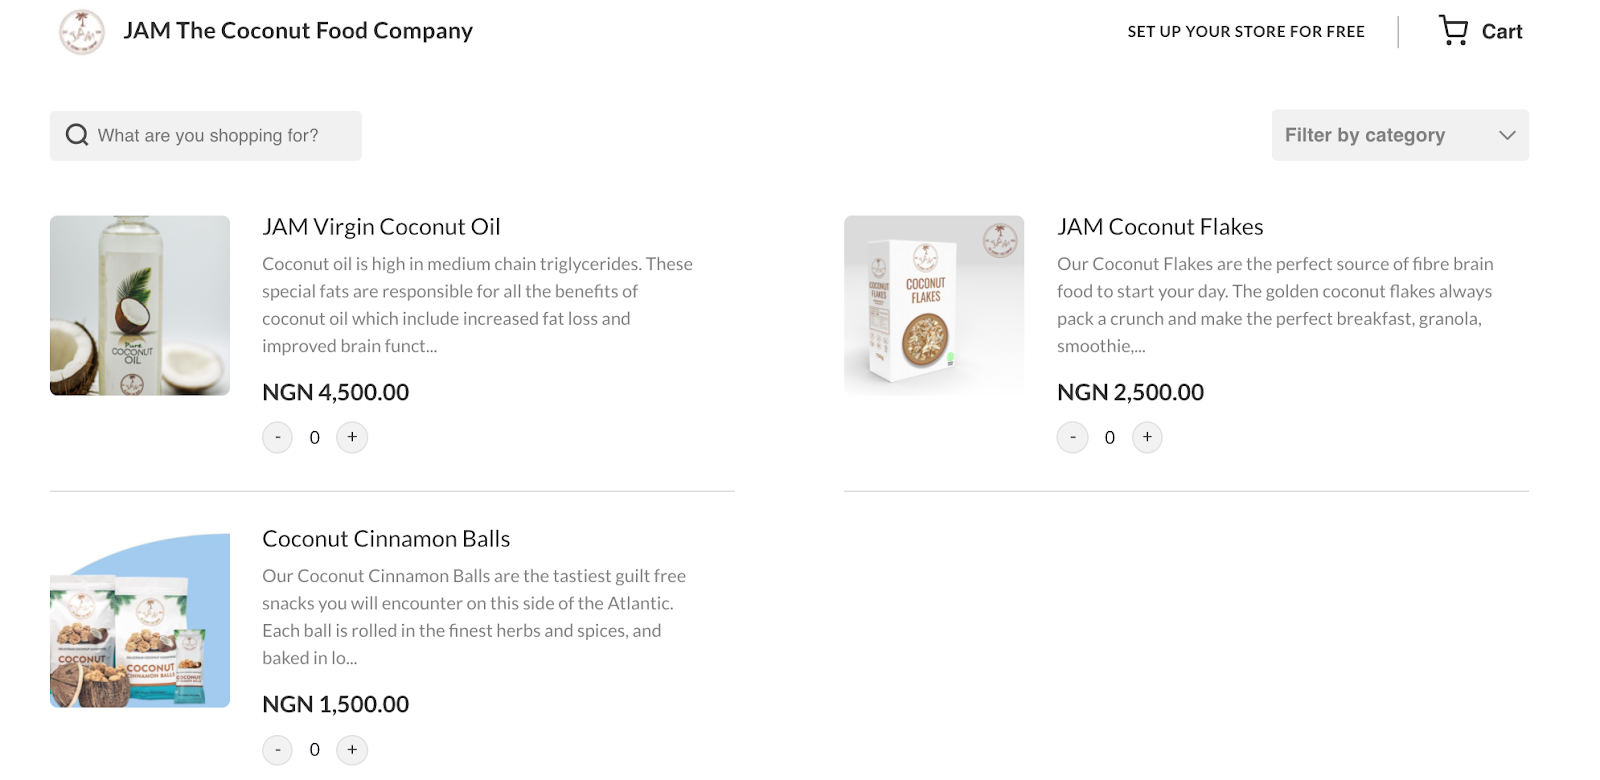Open the shopping cart icon
Viewport: 1600px width, 780px height.
click(x=1453, y=31)
